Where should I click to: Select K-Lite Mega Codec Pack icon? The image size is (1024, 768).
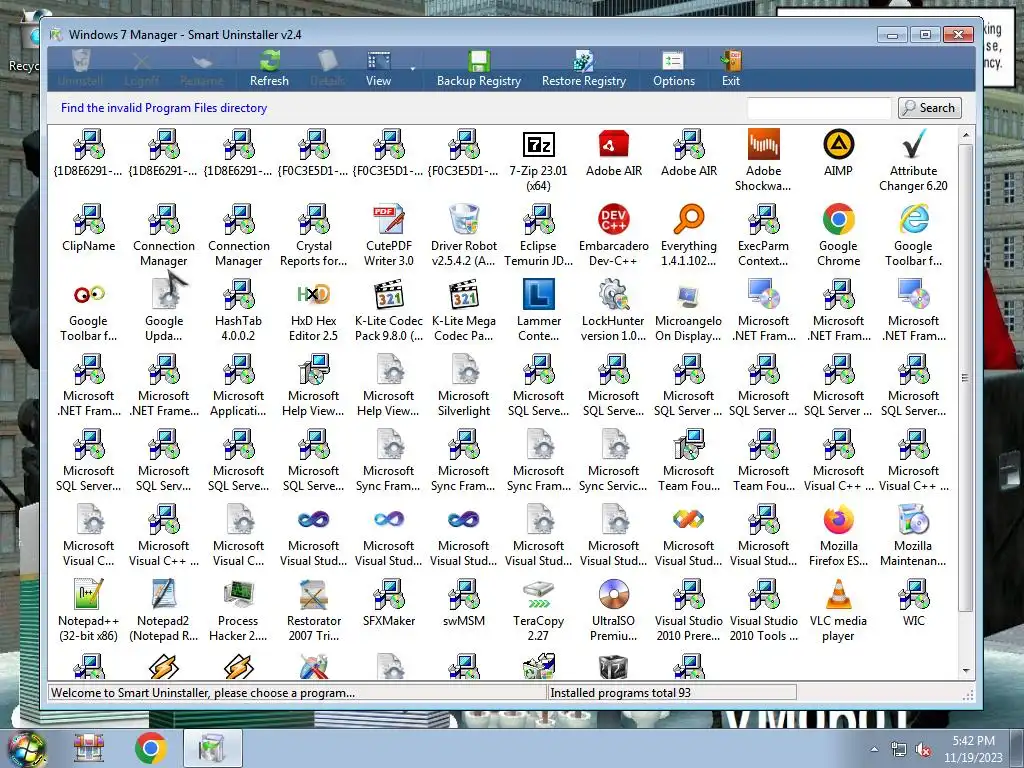pyautogui.click(x=464, y=310)
